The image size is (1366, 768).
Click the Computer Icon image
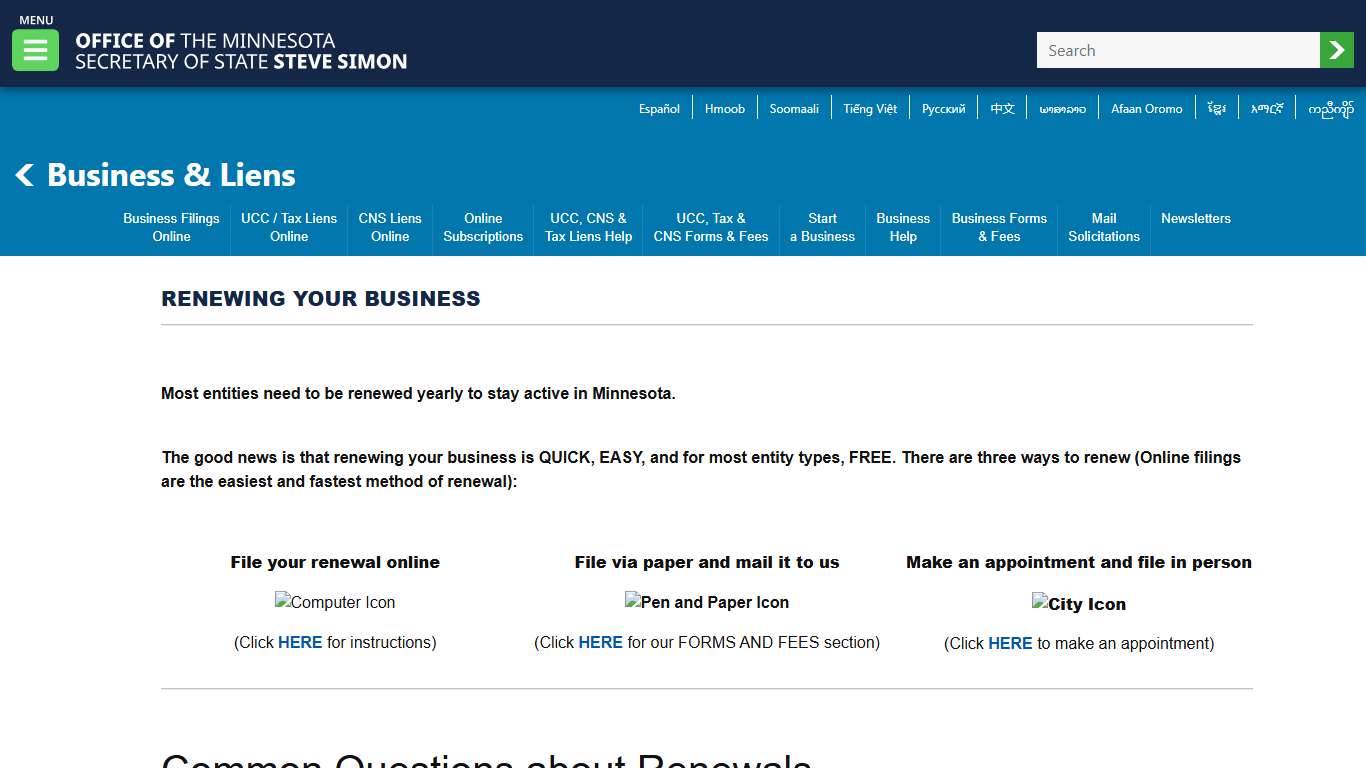click(x=335, y=602)
